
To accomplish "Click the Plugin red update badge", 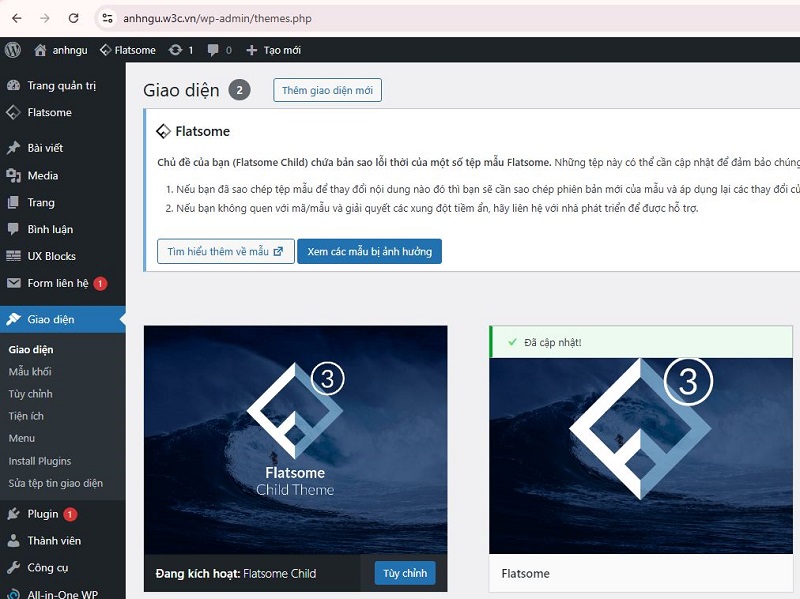I will point(70,514).
